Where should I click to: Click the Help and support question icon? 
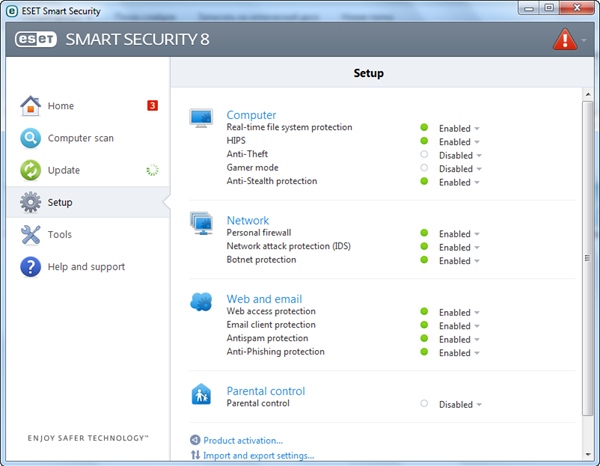coord(31,266)
